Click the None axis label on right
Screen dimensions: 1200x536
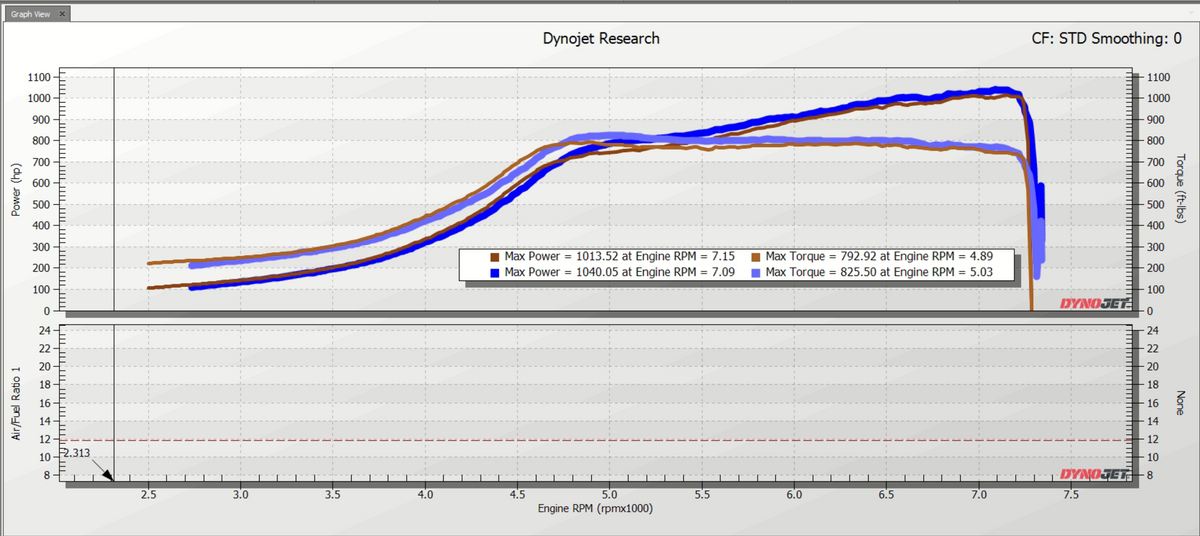[x=1181, y=402]
